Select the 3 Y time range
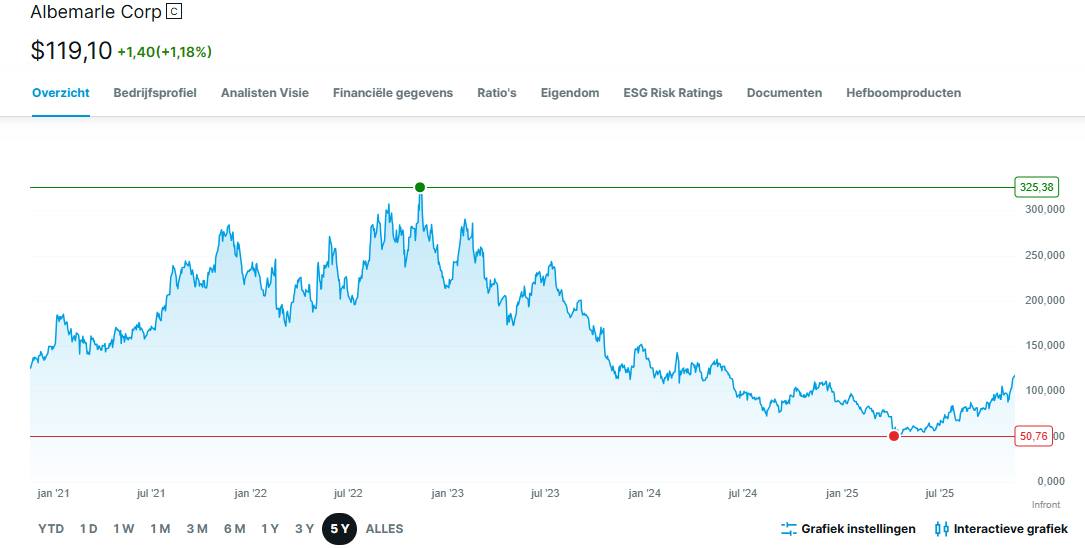Screen dimensions: 1085x548 pos(304,529)
